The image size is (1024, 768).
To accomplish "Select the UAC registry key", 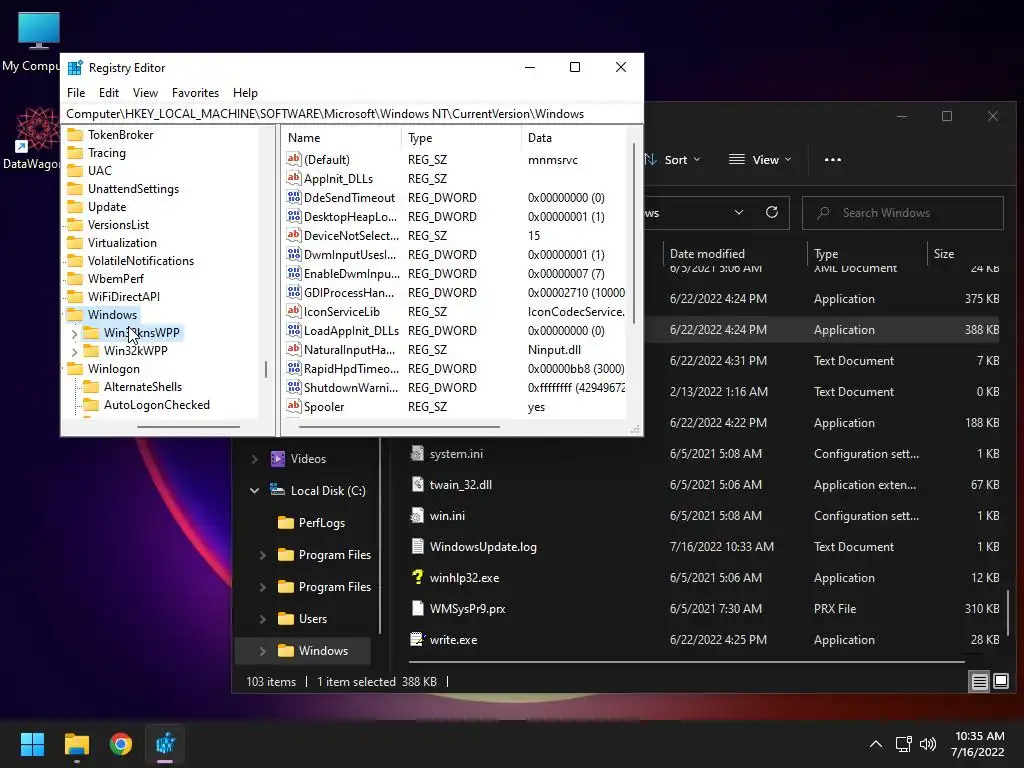I will (x=99, y=170).
